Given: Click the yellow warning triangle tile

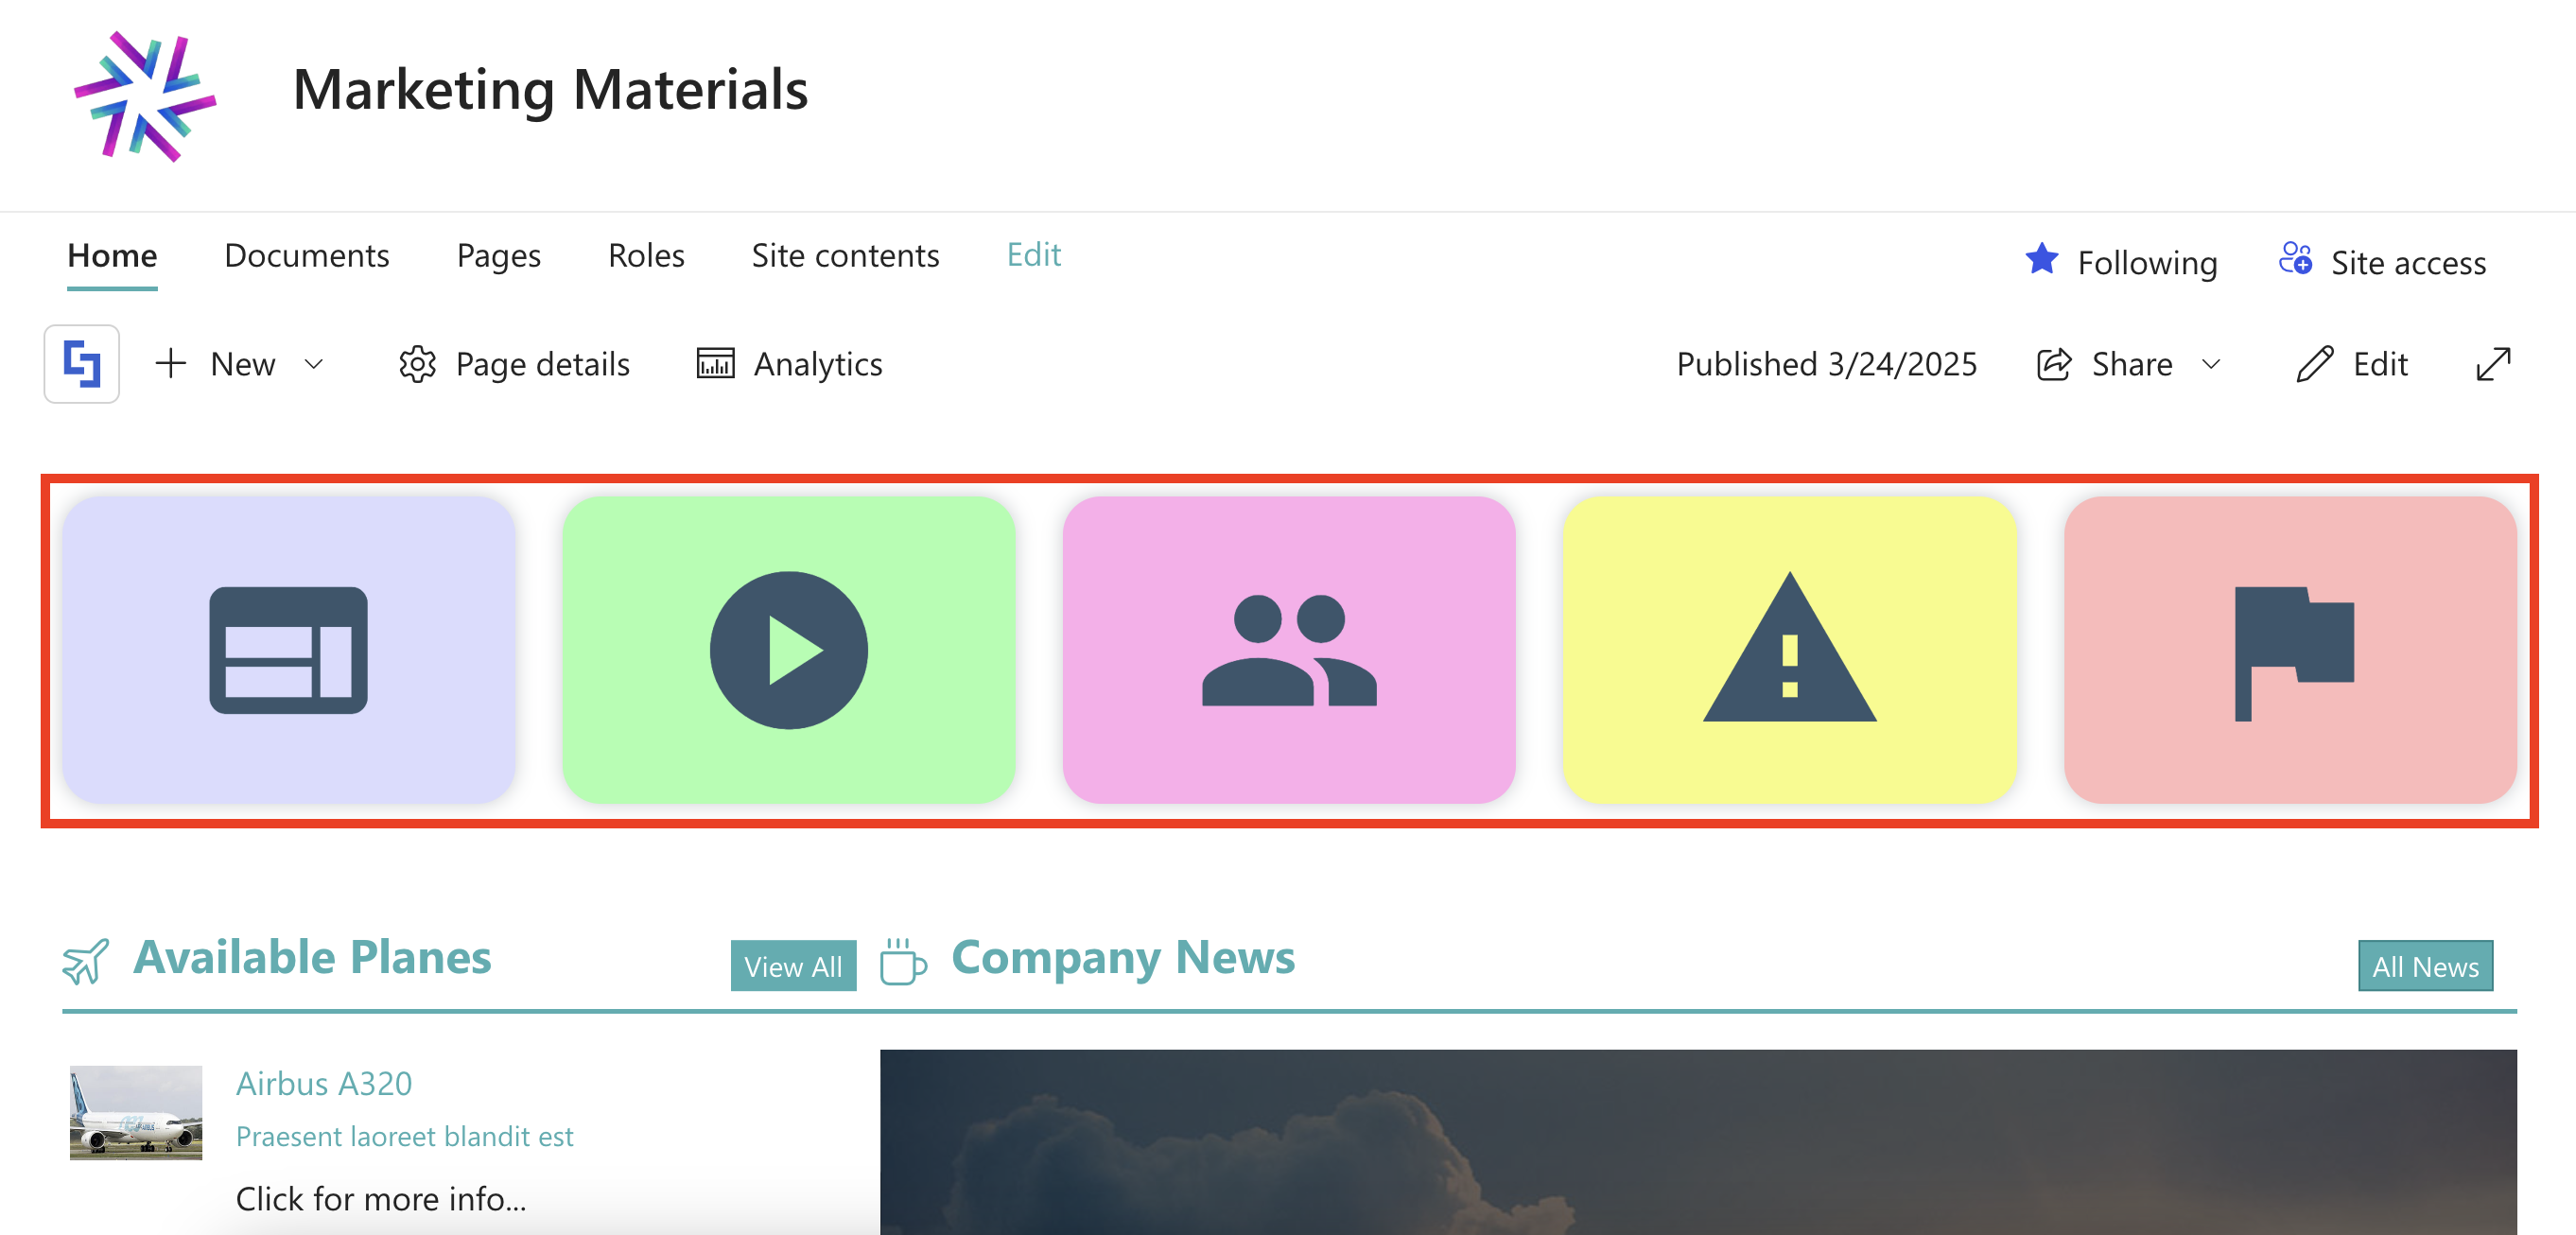Looking at the screenshot, I should [x=1789, y=650].
